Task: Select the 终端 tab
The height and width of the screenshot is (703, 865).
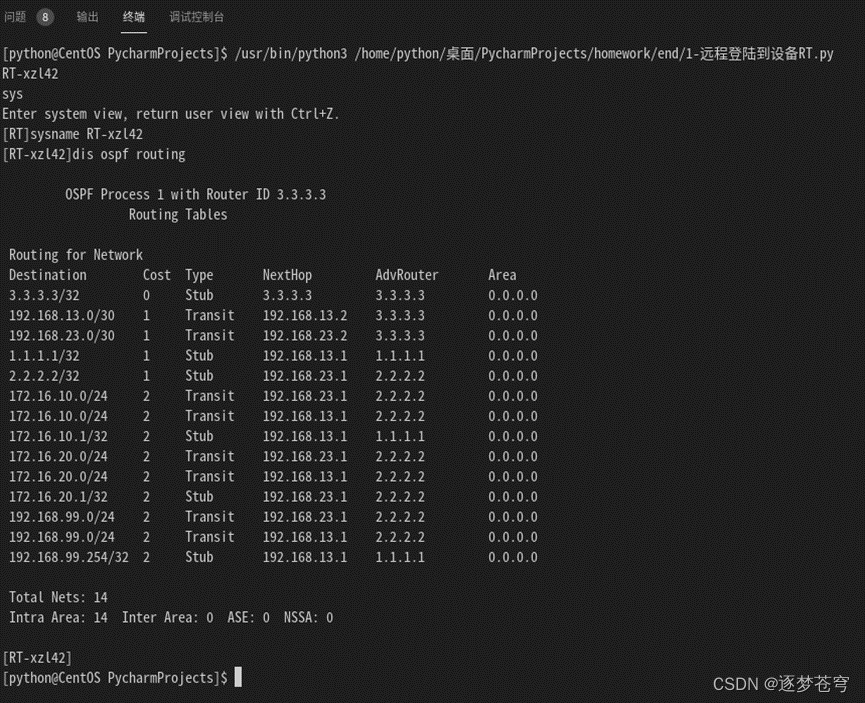Action: click(134, 17)
